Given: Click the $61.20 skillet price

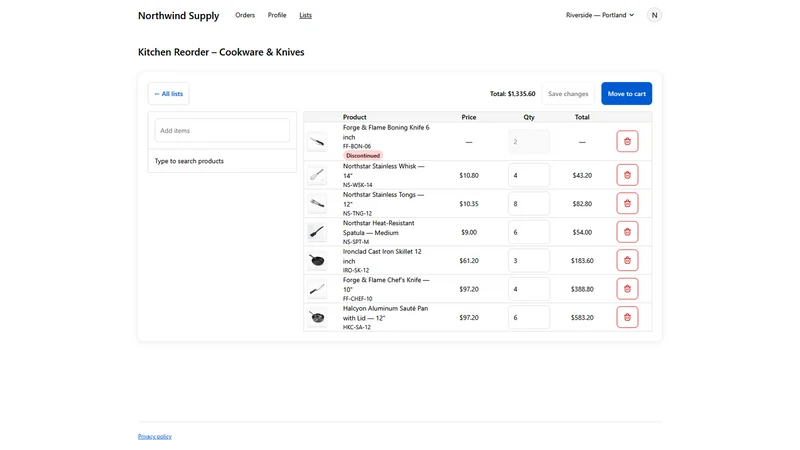Looking at the screenshot, I should click(x=469, y=261).
